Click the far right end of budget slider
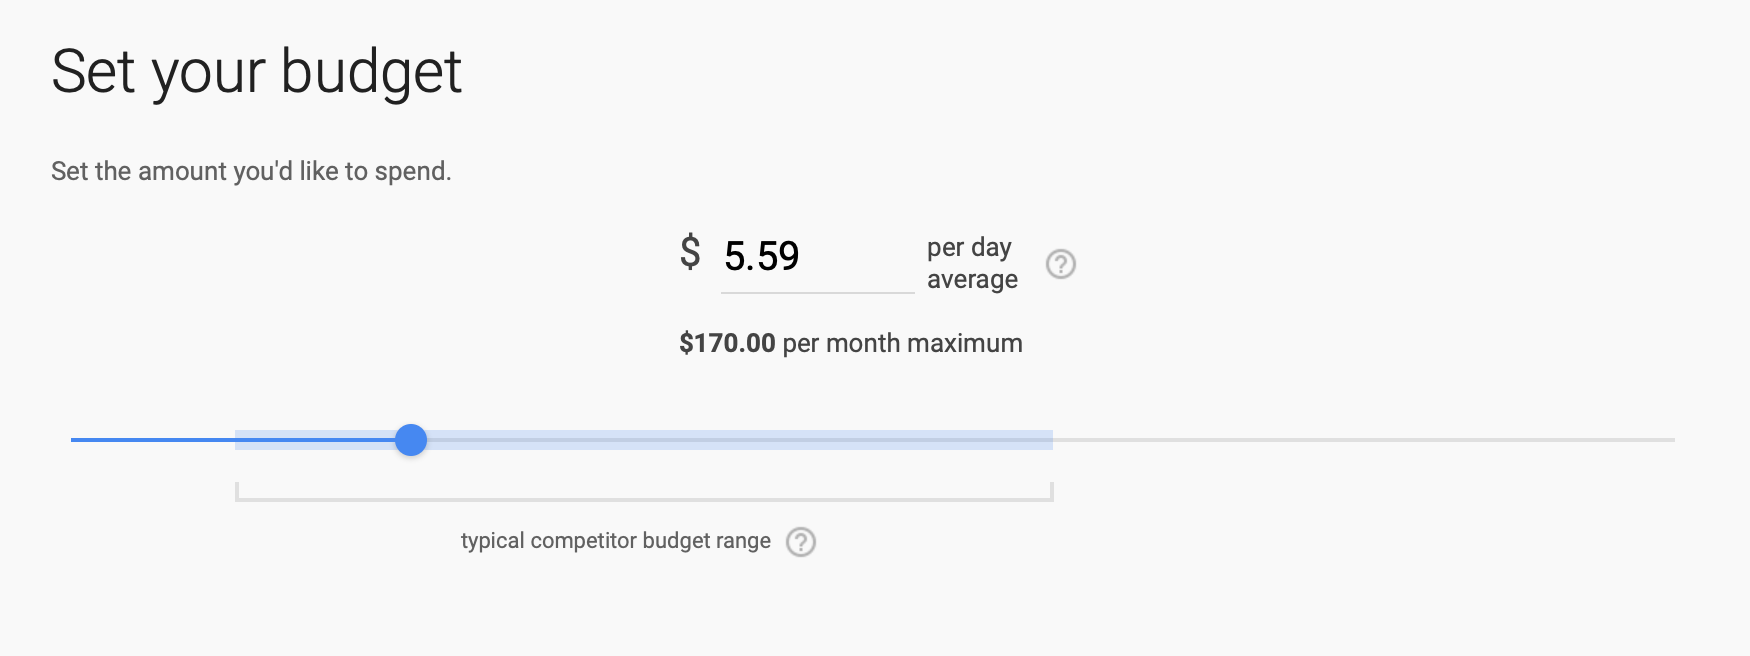The width and height of the screenshot is (1750, 656). (x=1671, y=440)
